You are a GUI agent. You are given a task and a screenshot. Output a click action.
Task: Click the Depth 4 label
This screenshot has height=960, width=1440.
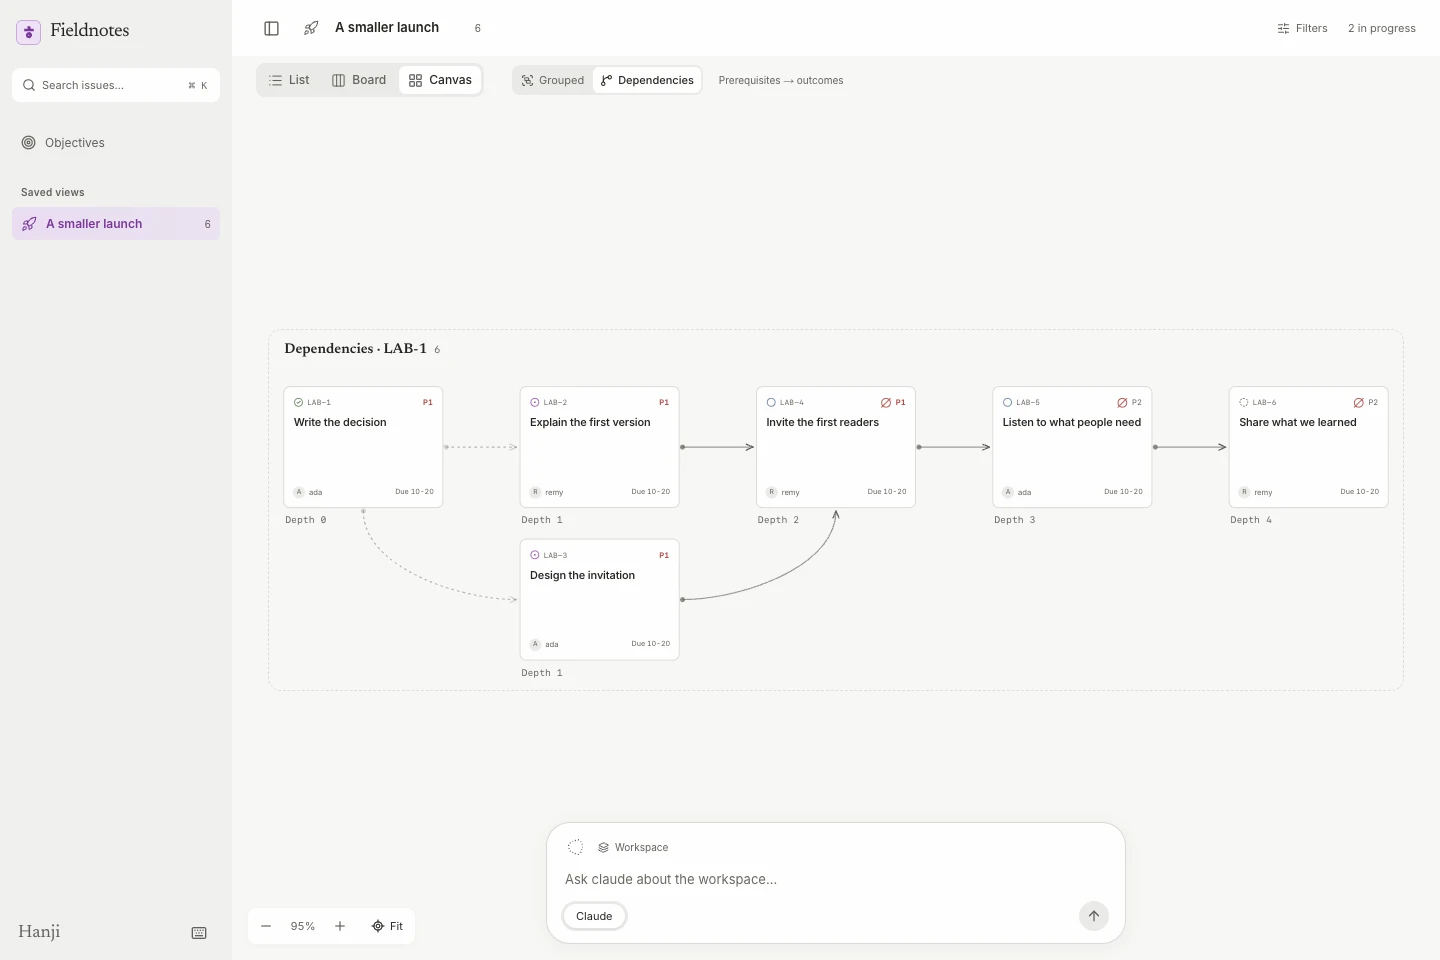[x=1251, y=520]
